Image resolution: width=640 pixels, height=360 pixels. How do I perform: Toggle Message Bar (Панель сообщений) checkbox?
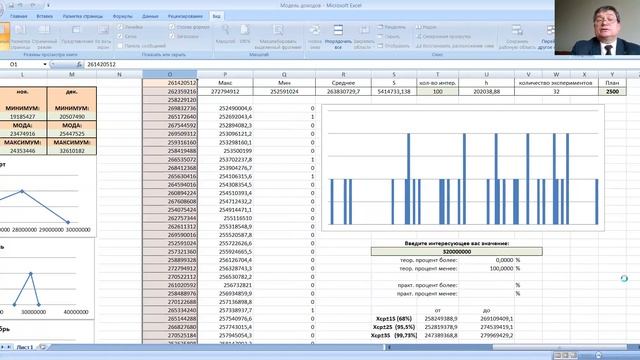[120, 46]
